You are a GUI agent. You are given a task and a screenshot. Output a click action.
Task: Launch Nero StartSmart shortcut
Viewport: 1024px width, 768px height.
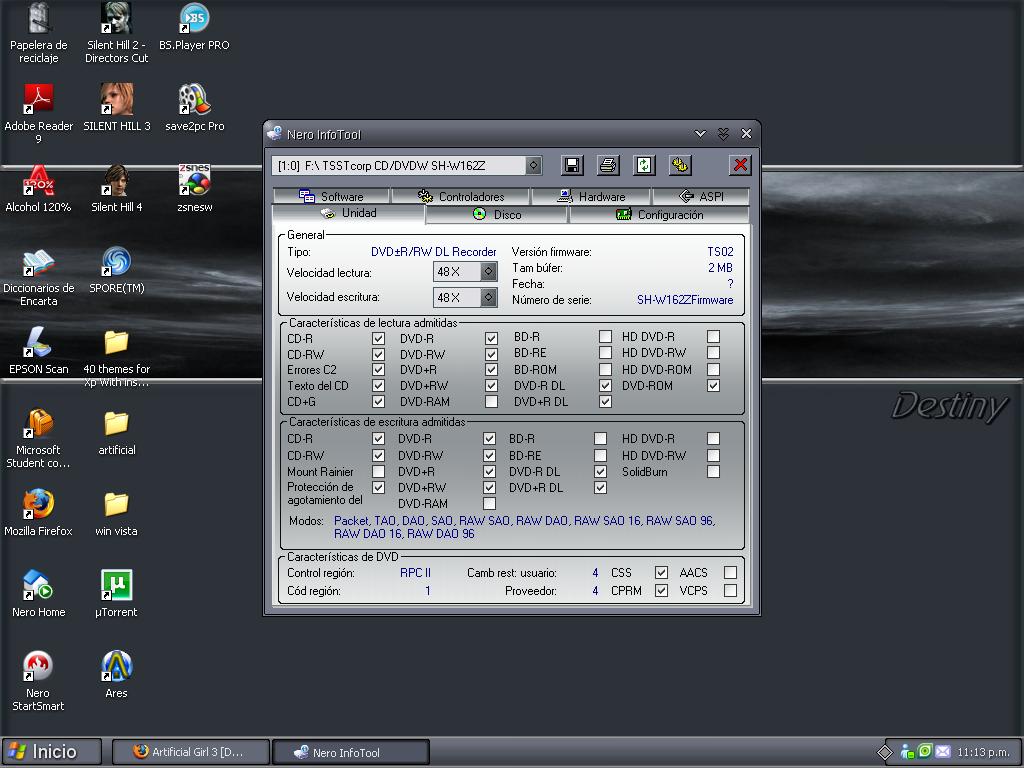pyautogui.click(x=39, y=680)
